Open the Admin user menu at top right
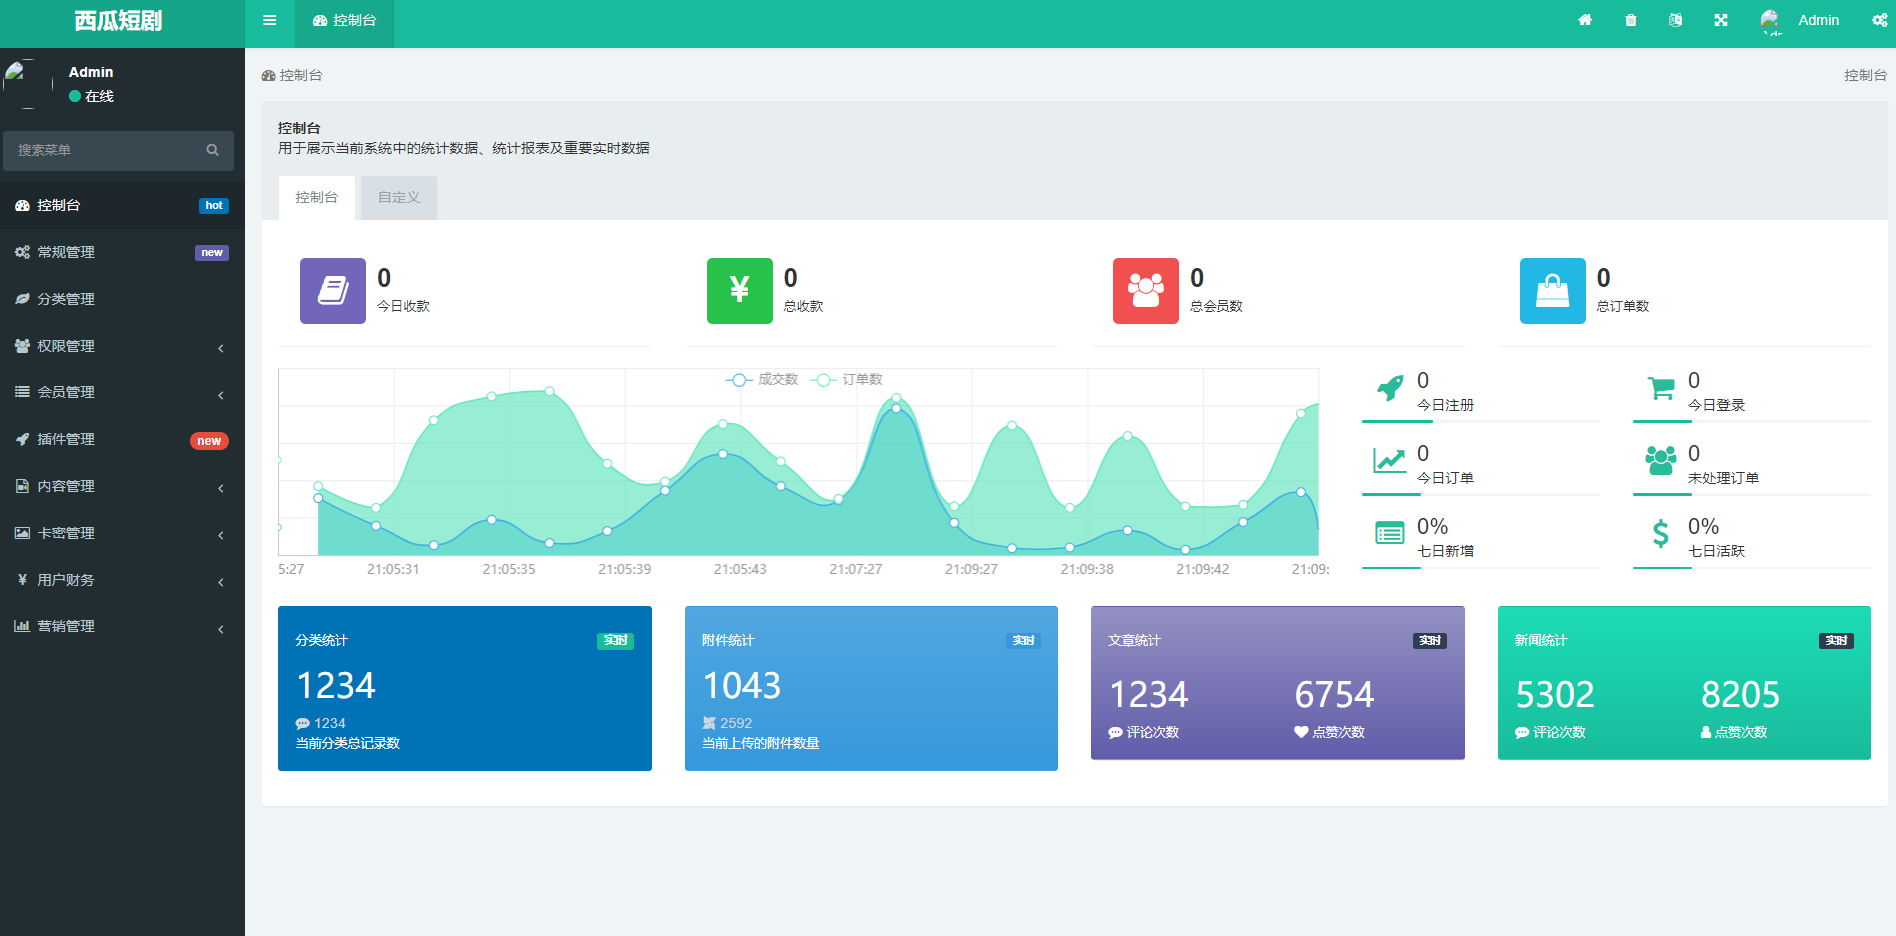The image size is (1896, 936). pos(1801,20)
